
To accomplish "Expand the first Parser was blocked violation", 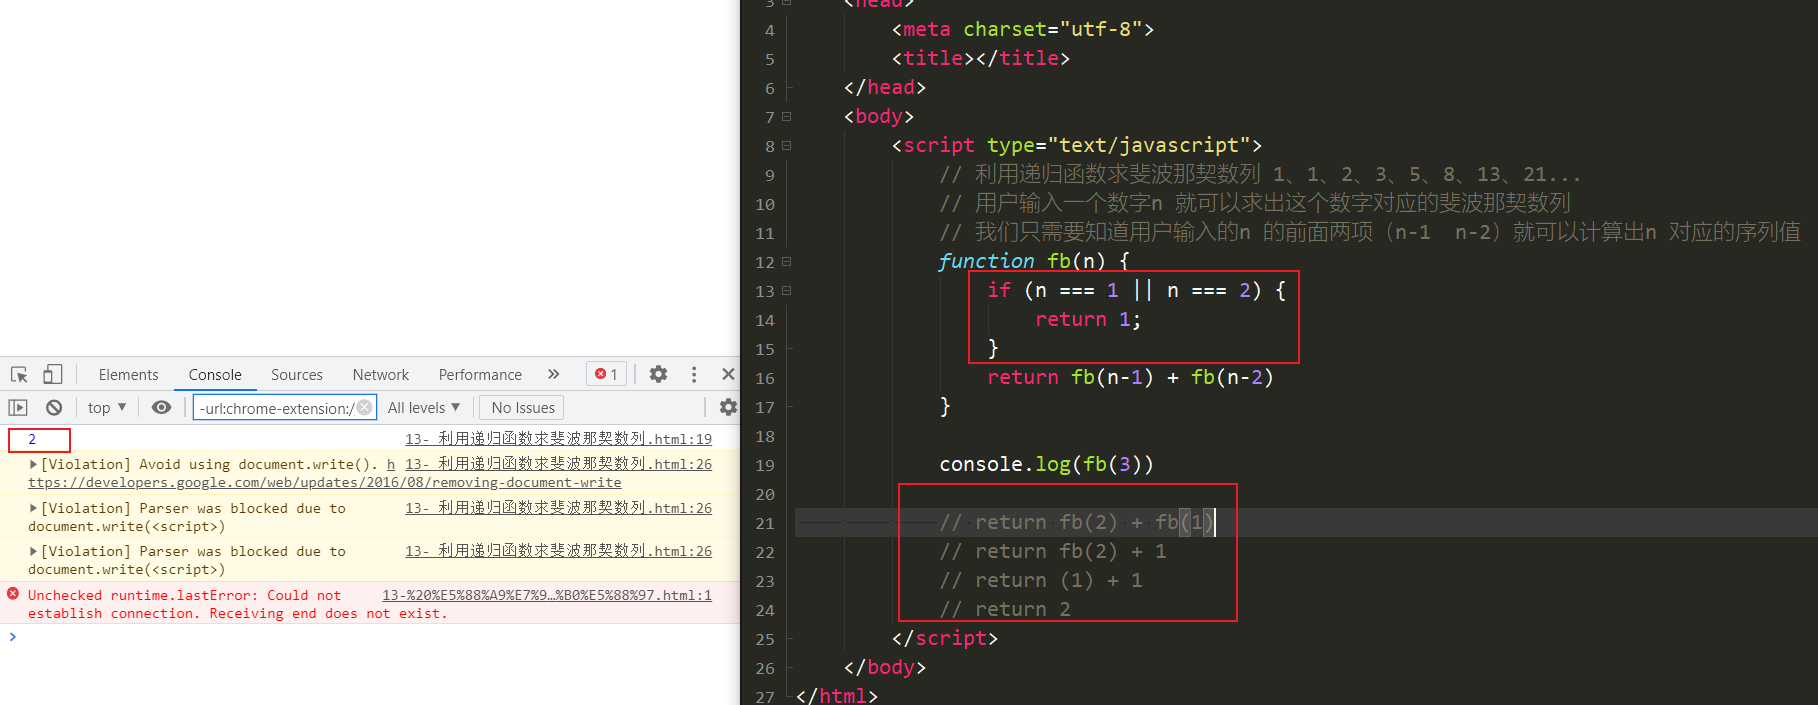I will coord(33,508).
